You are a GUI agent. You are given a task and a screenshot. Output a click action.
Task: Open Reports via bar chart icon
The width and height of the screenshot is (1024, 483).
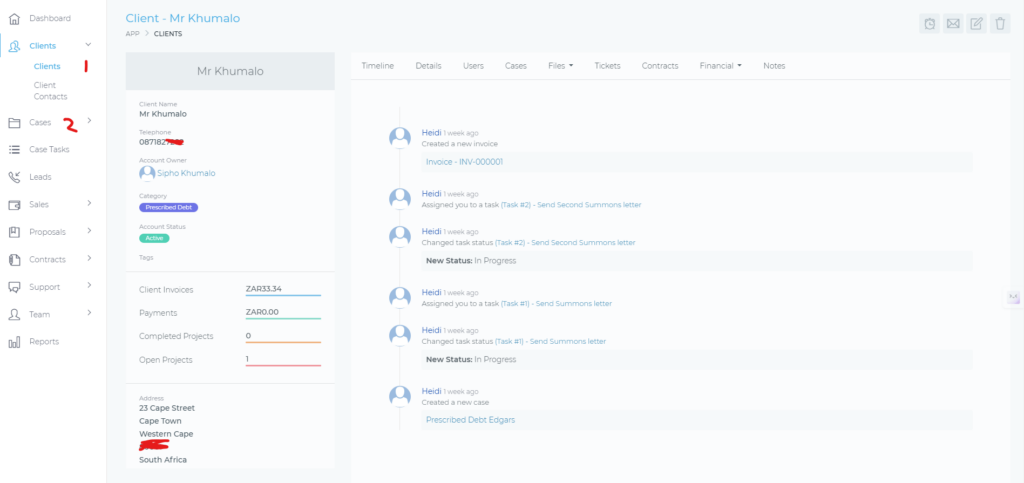click(14, 342)
